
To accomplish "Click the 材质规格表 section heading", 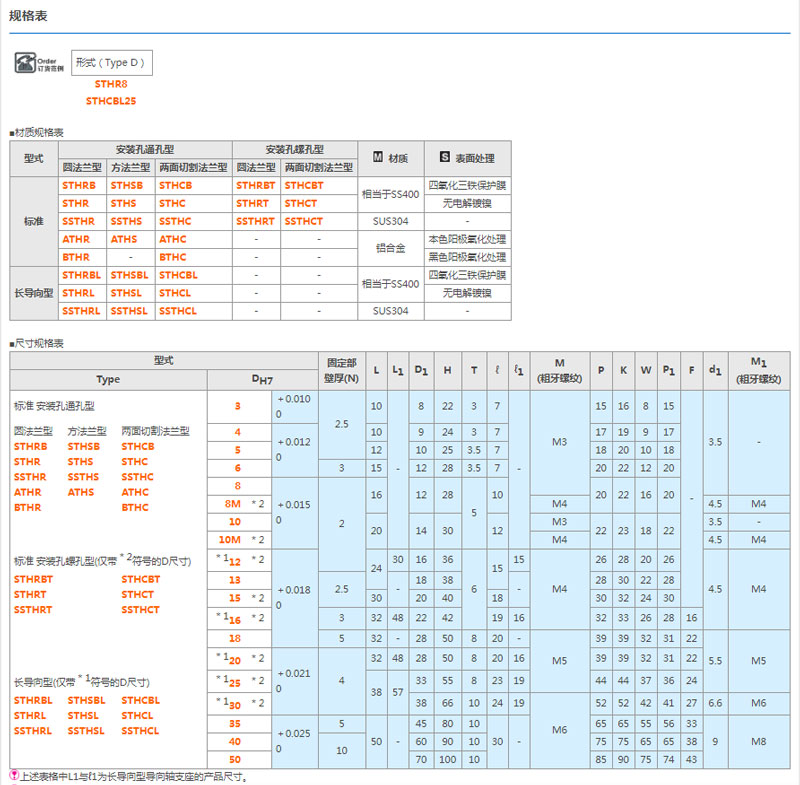I will pos(36,133).
